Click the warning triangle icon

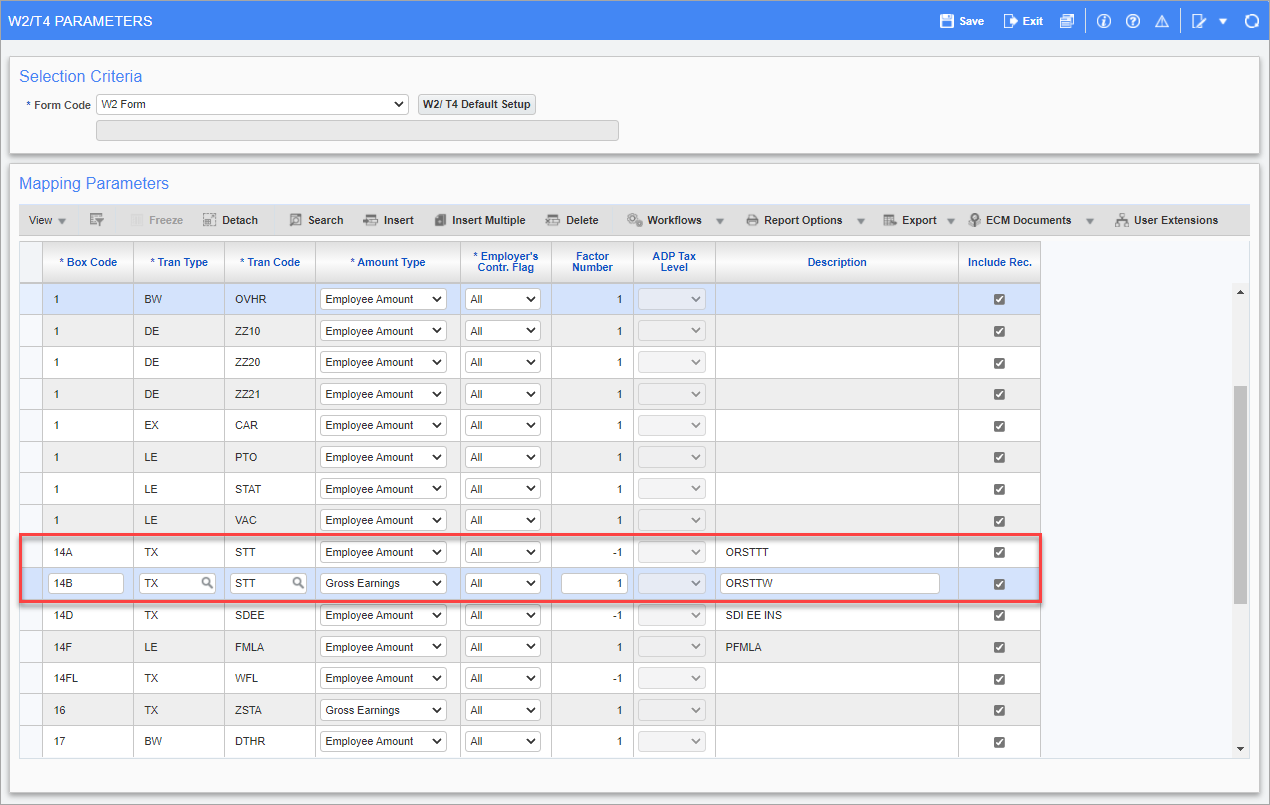coord(1162,21)
